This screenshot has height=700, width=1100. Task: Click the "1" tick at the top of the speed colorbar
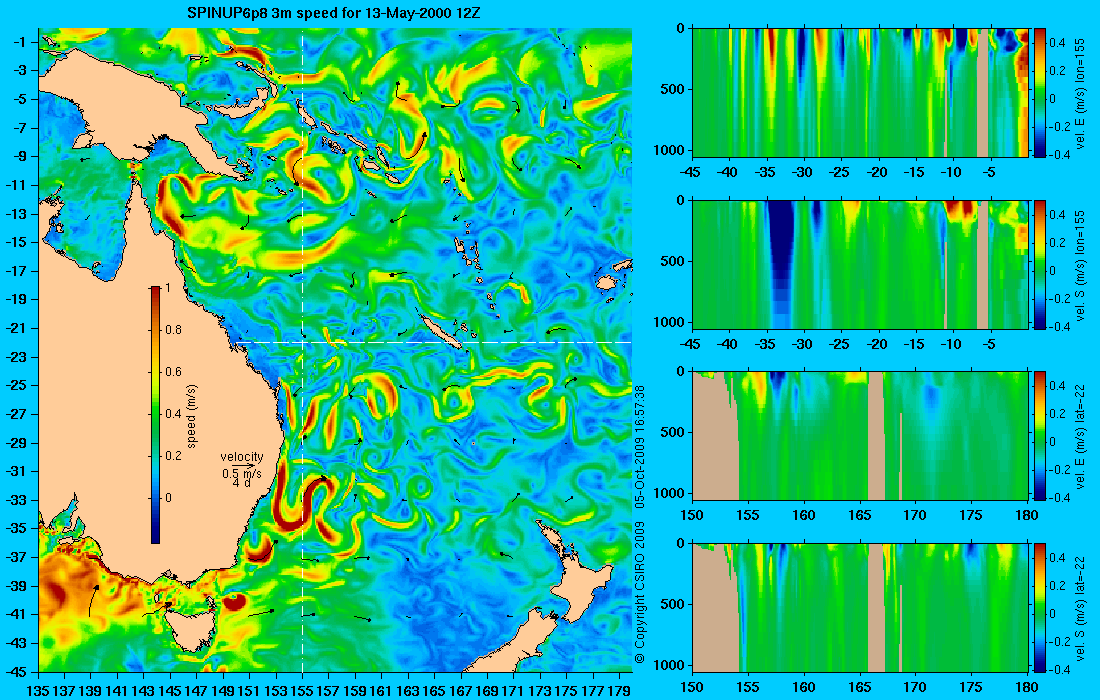(168, 288)
